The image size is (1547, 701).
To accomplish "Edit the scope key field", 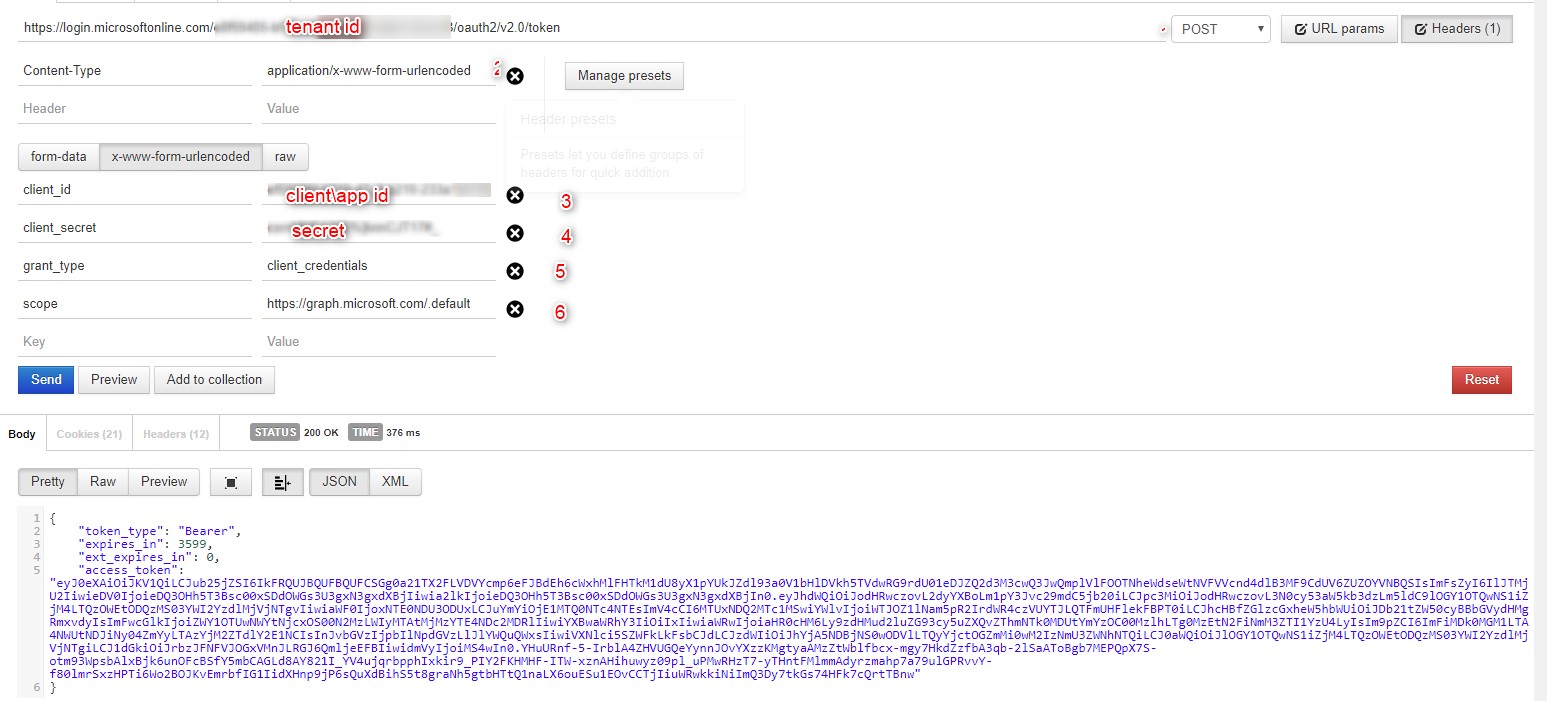I will pyautogui.click(x=135, y=304).
